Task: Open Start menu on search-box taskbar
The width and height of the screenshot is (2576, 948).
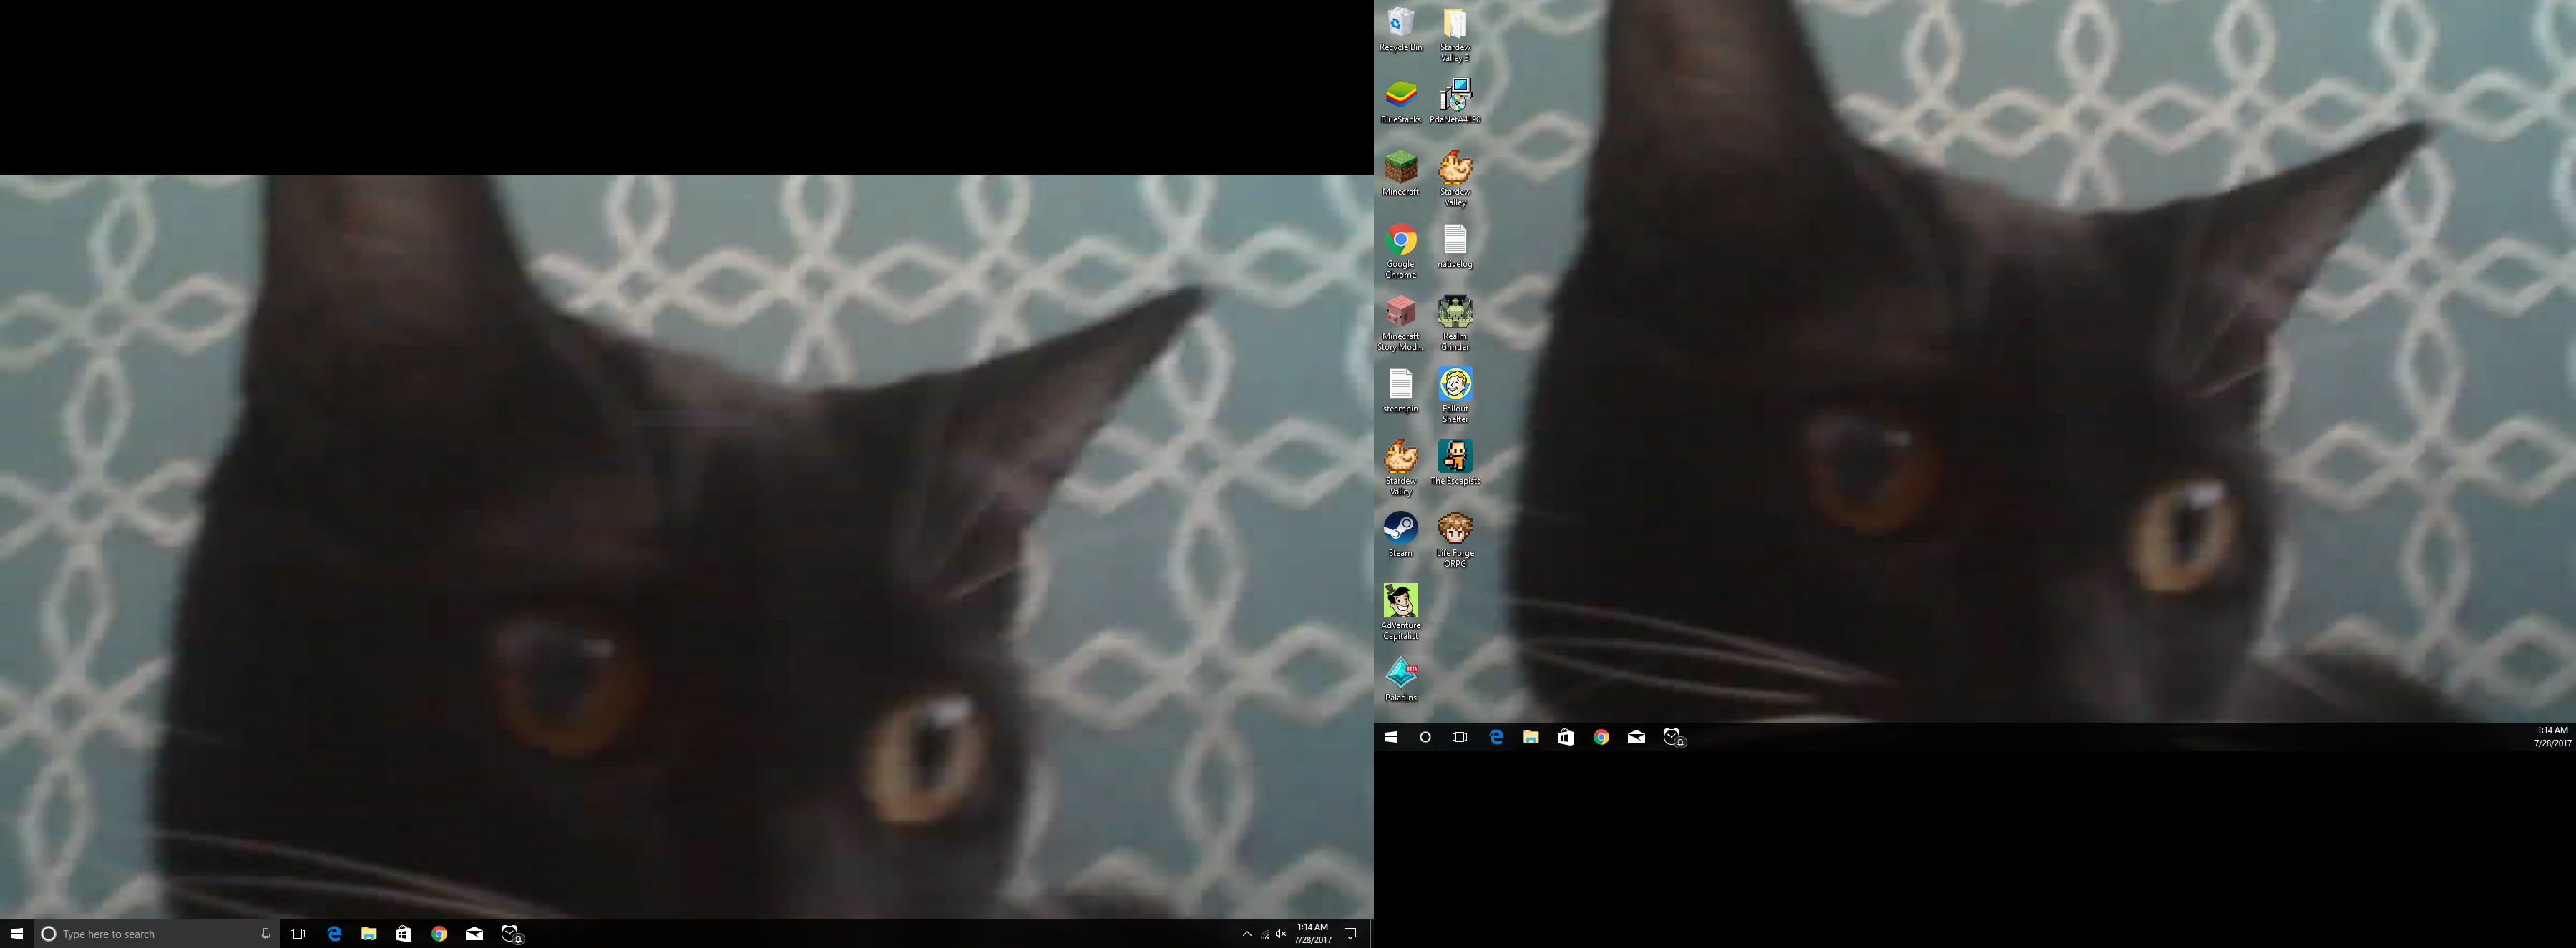Action: [17, 934]
